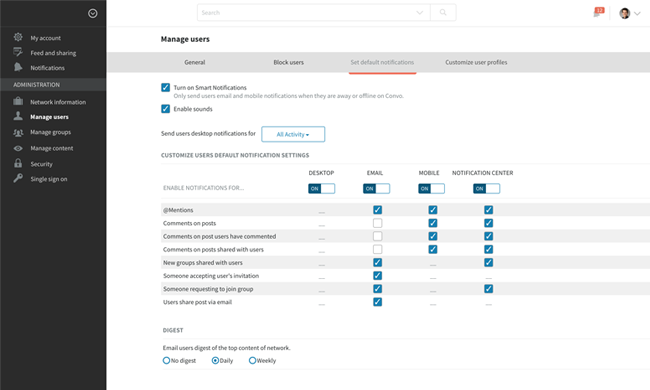Go to Notifications in sidebar

click(x=47, y=68)
